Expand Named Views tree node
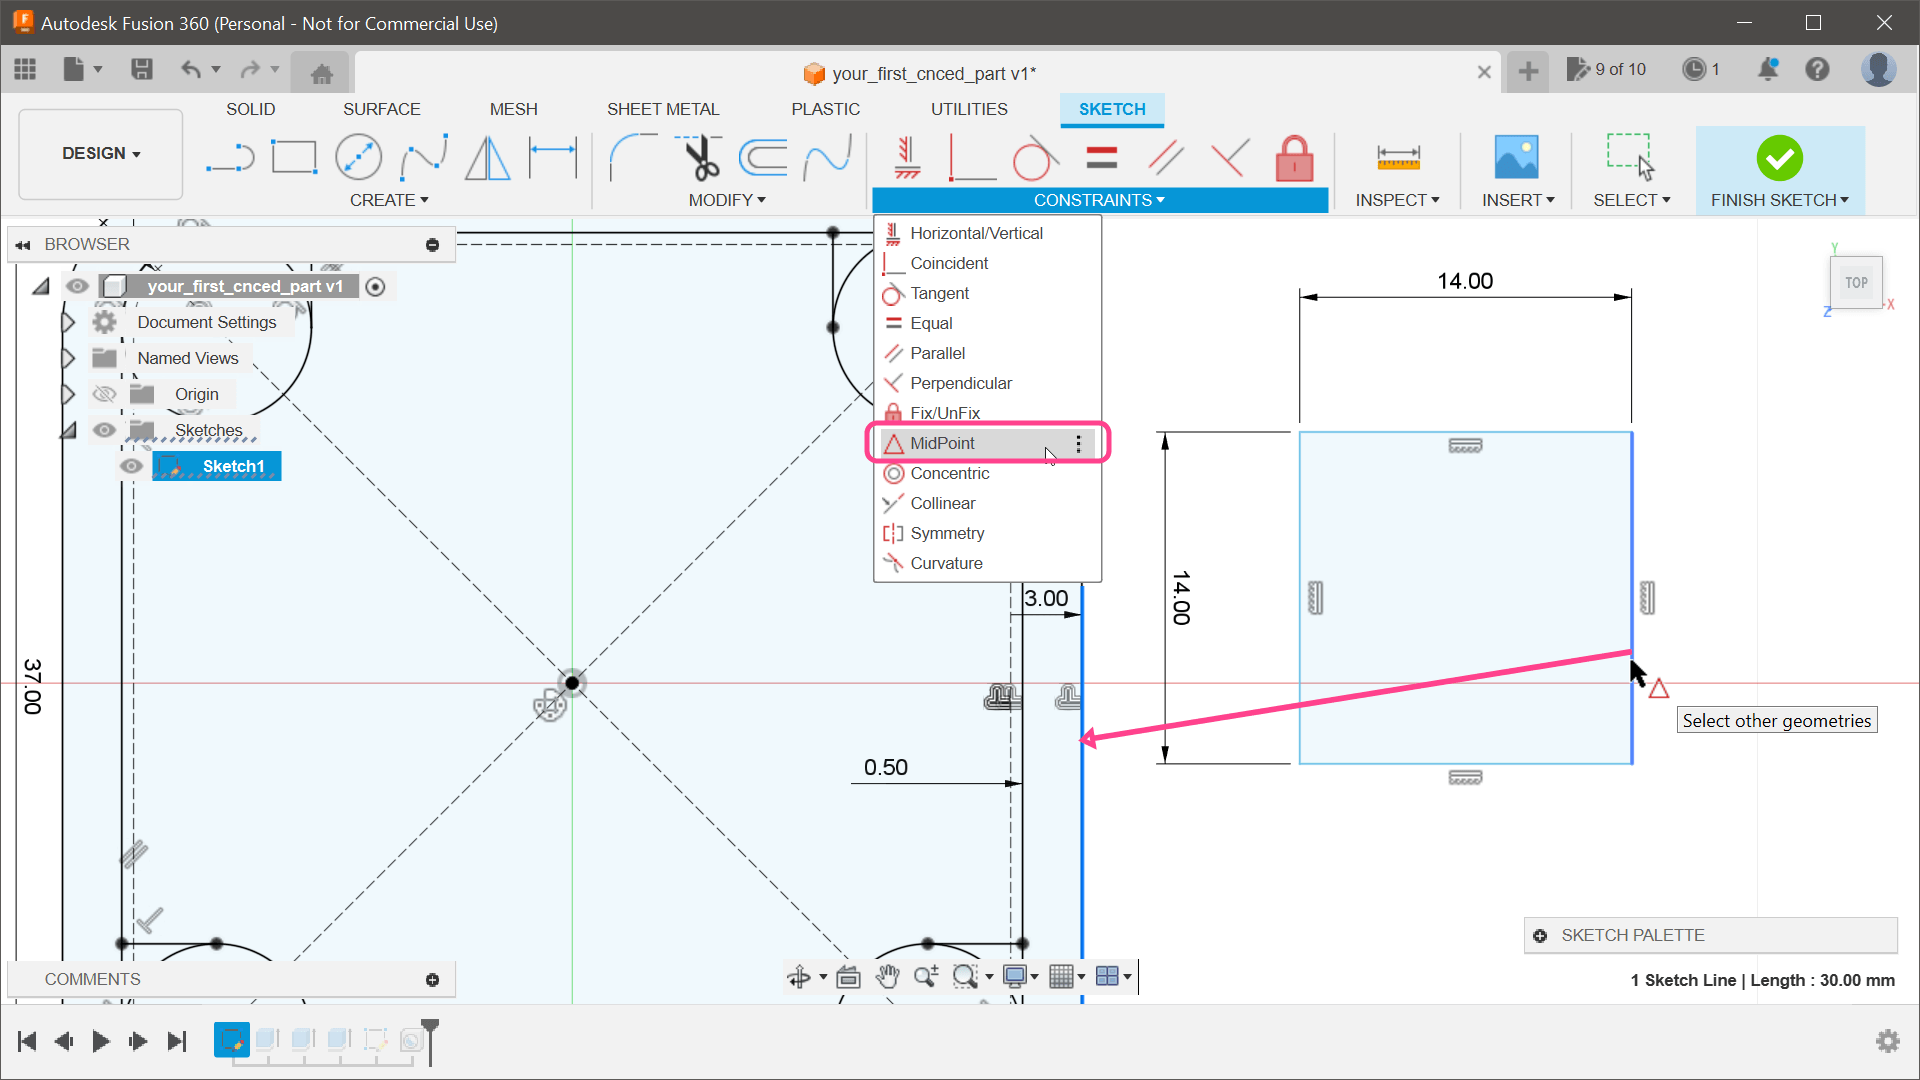Image resolution: width=1920 pixels, height=1080 pixels. tap(68, 358)
